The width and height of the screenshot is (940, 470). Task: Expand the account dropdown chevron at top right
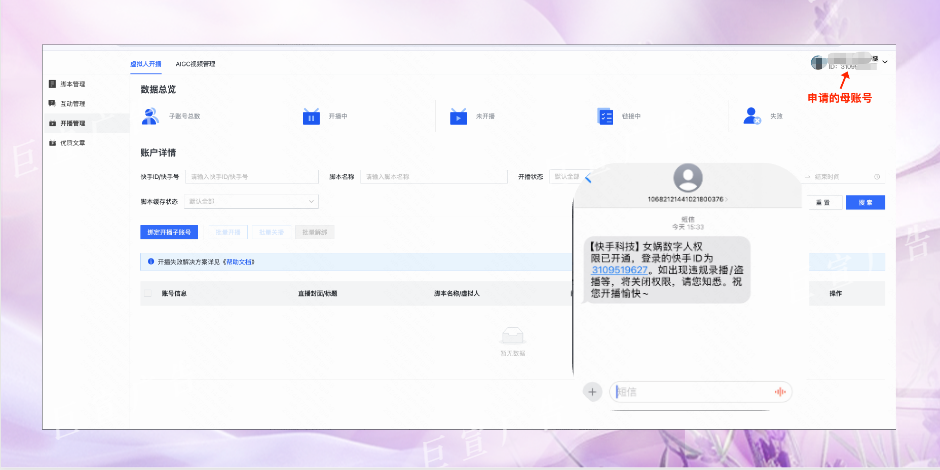pos(885,62)
